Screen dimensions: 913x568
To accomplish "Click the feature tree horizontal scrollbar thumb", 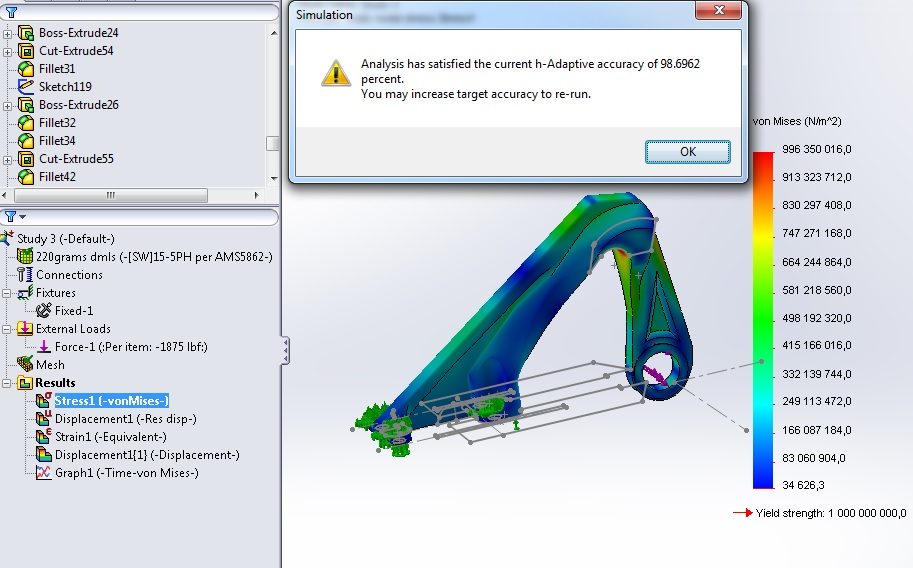I will [111, 195].
